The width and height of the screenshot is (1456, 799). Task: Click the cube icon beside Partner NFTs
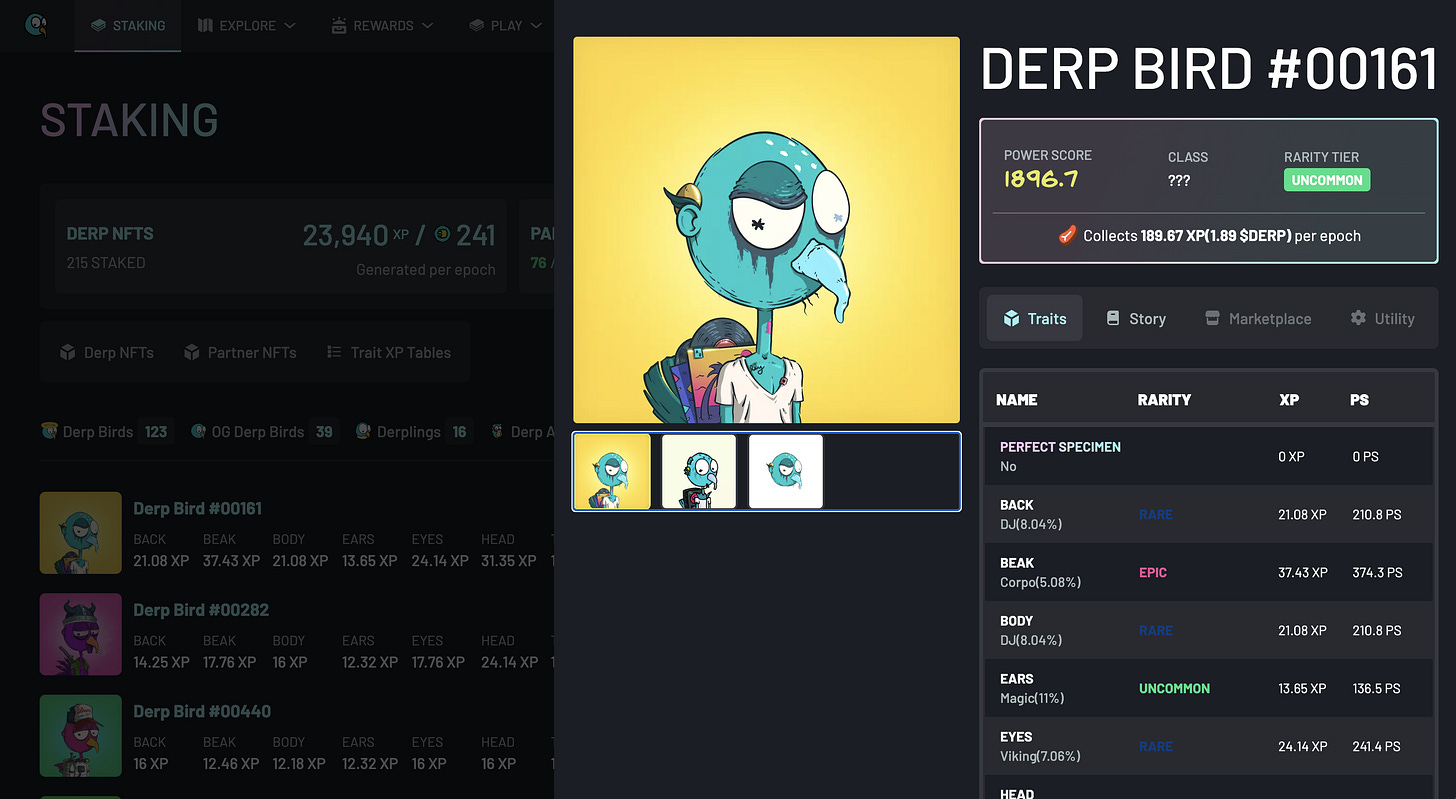[x=192, y=353]
